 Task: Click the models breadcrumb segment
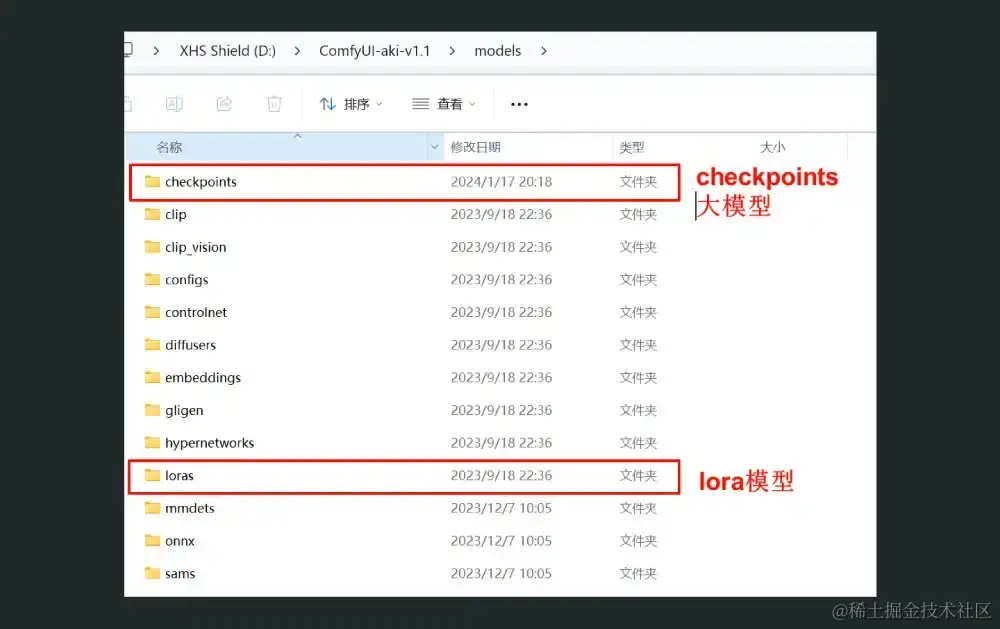497,50
